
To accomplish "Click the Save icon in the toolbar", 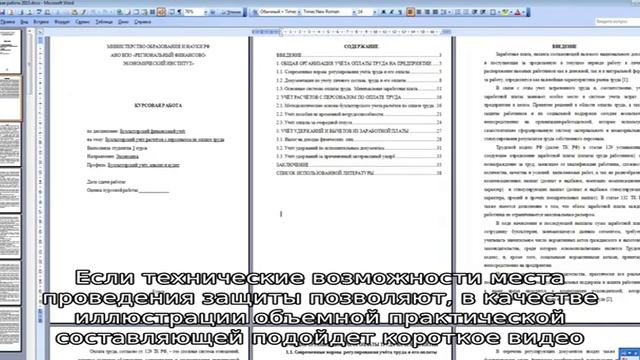I will pyautogui.click(x=2, y=12).
